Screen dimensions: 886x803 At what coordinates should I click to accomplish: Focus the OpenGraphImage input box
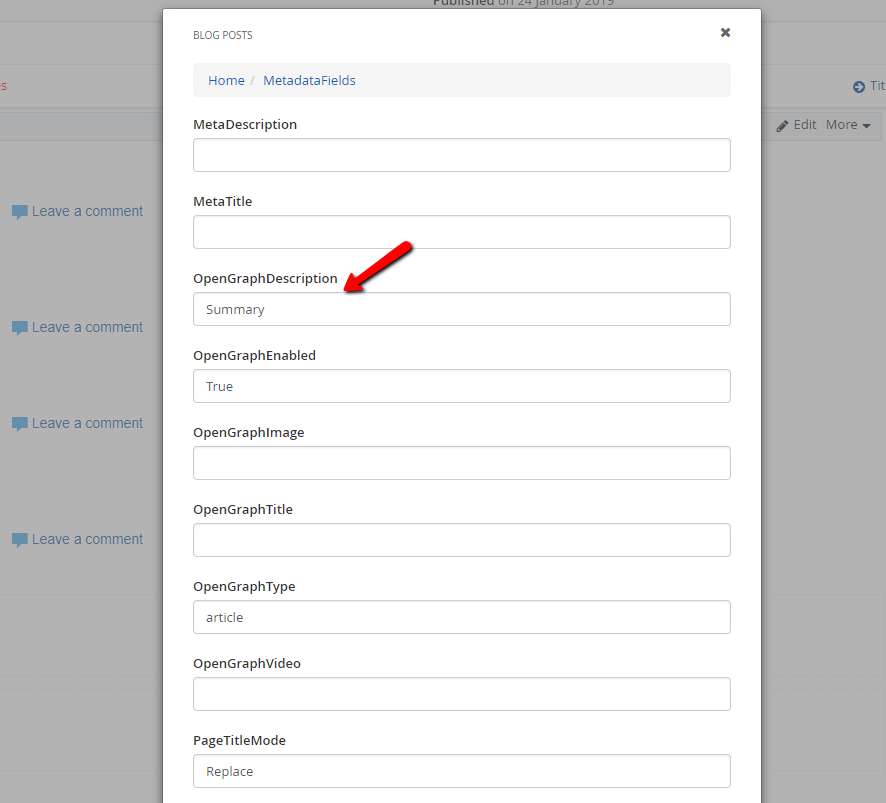461,463
